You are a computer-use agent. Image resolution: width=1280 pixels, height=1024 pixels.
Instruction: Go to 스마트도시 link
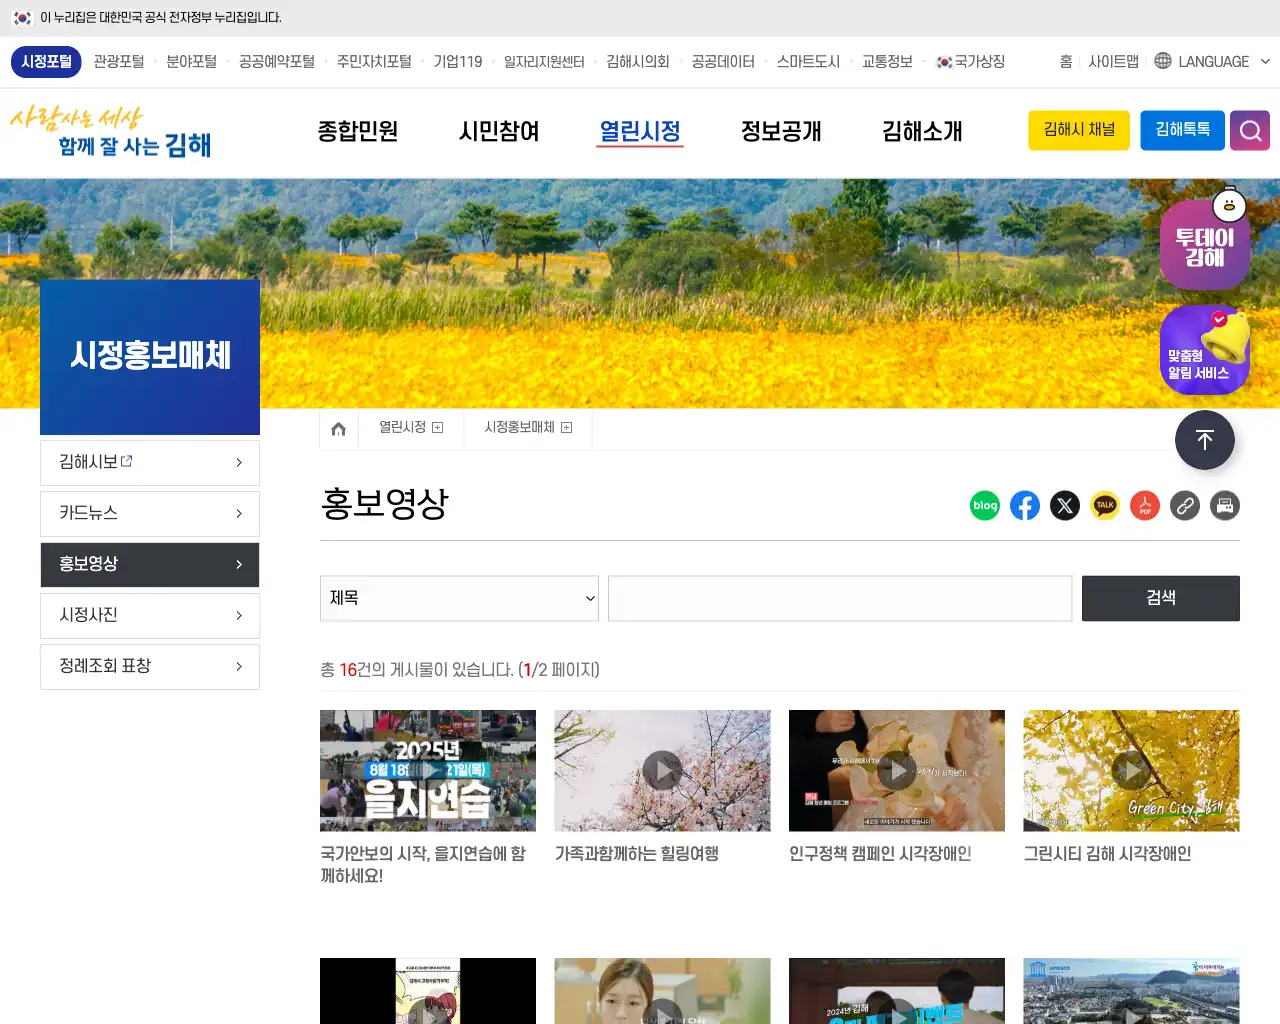[x=808, y=61]
